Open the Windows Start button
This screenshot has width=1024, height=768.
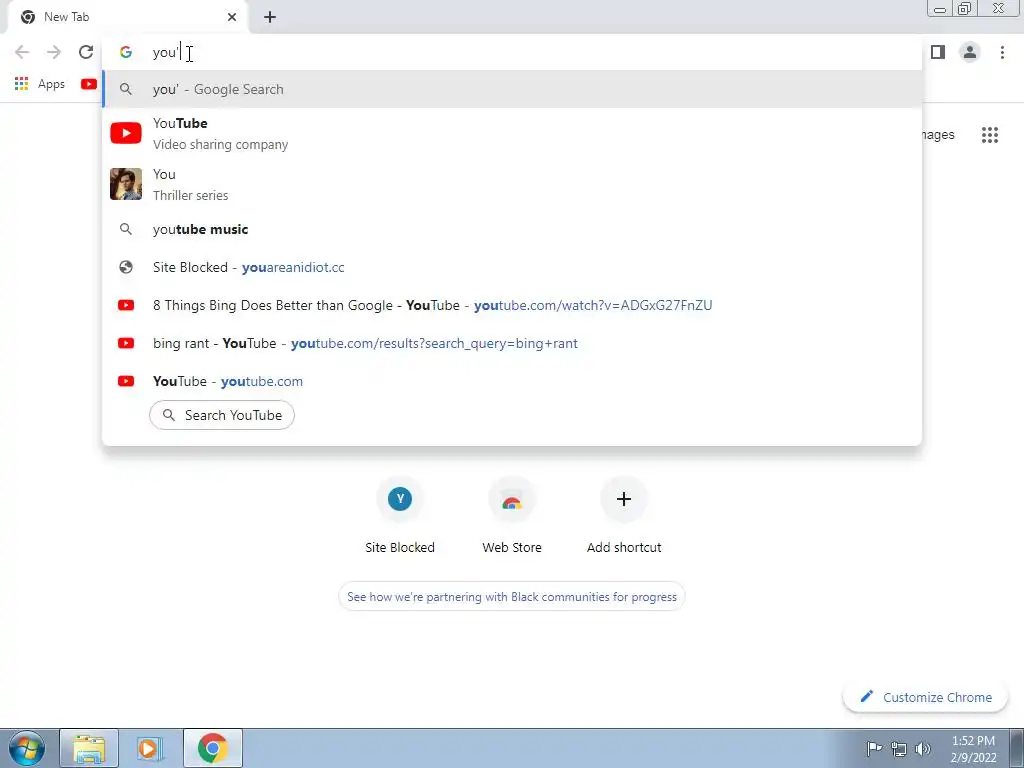(27, 748)
